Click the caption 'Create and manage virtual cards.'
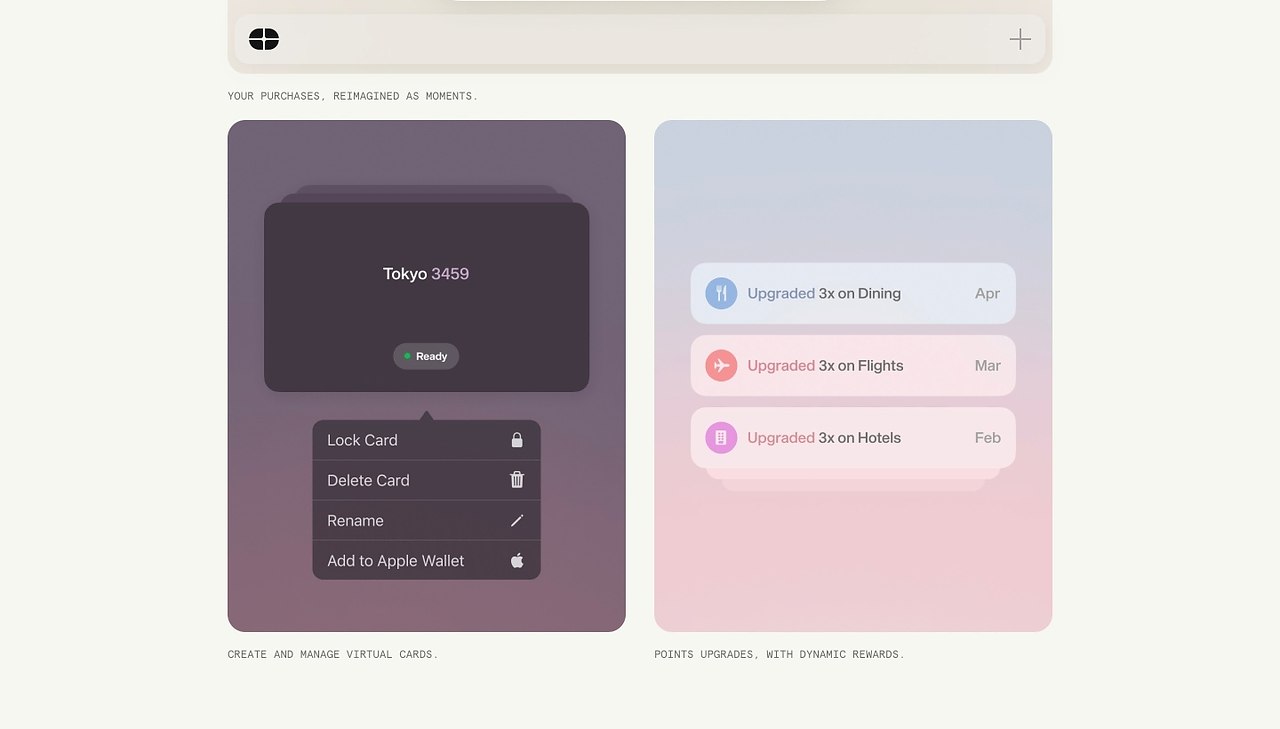The height and width of the screenshot is (729, 1280). click(x=333, y=654)
